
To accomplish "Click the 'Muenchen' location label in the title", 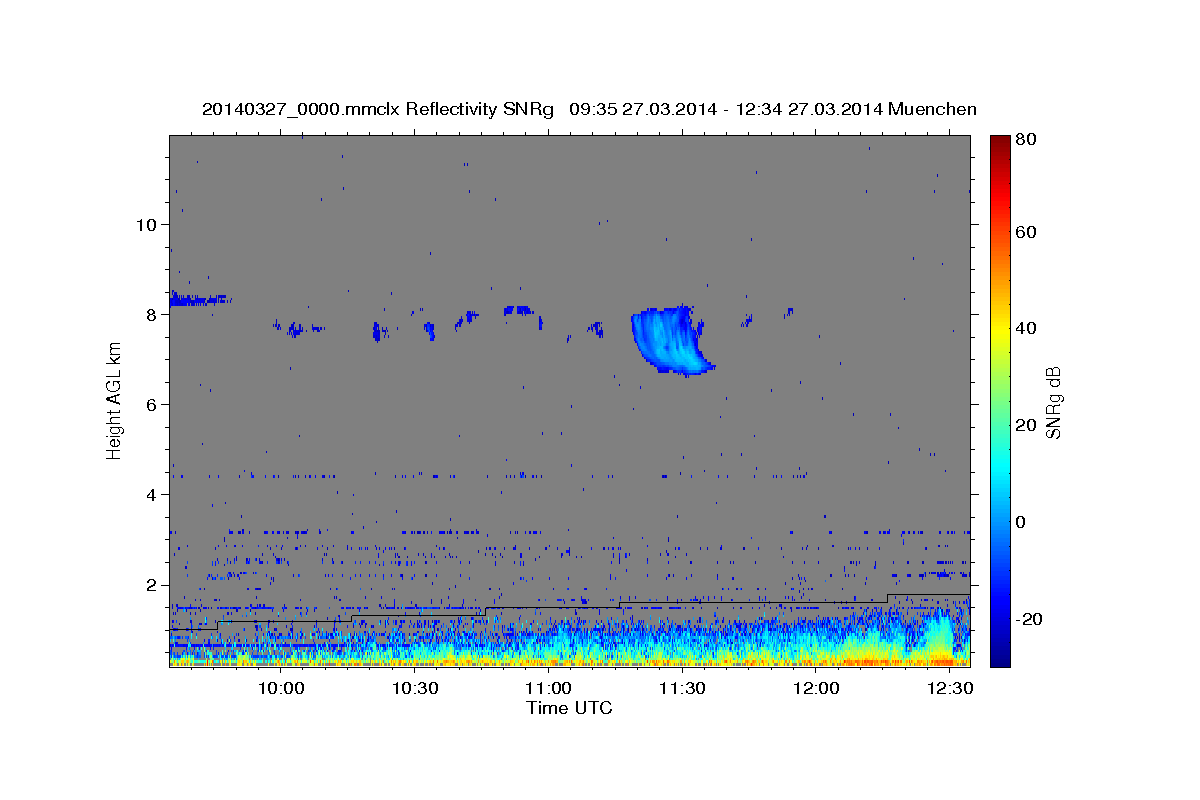I will click(931, 109).
